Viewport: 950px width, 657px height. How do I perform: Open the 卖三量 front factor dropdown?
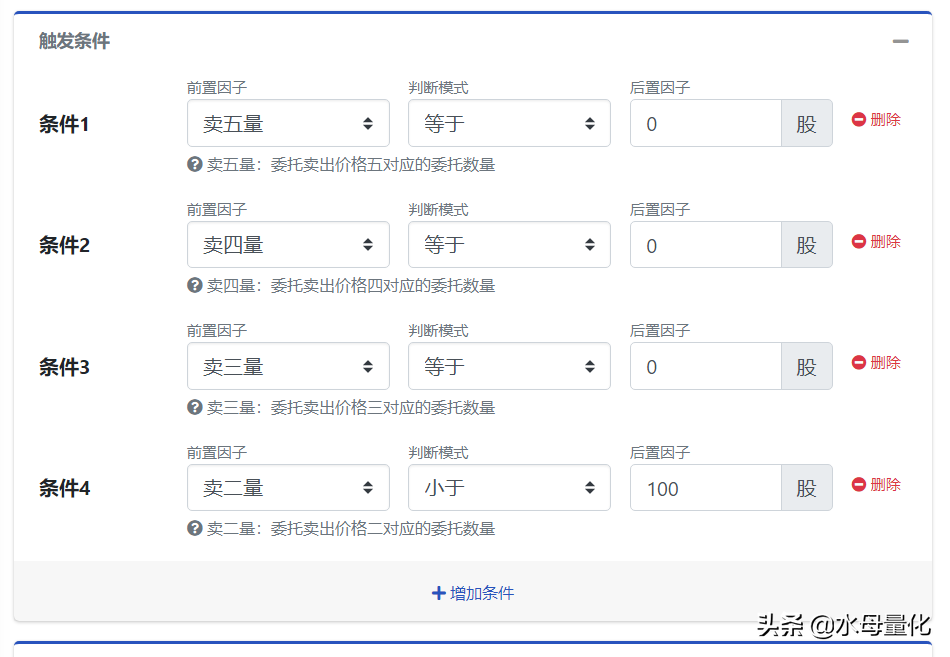click(x=288, y=367)
